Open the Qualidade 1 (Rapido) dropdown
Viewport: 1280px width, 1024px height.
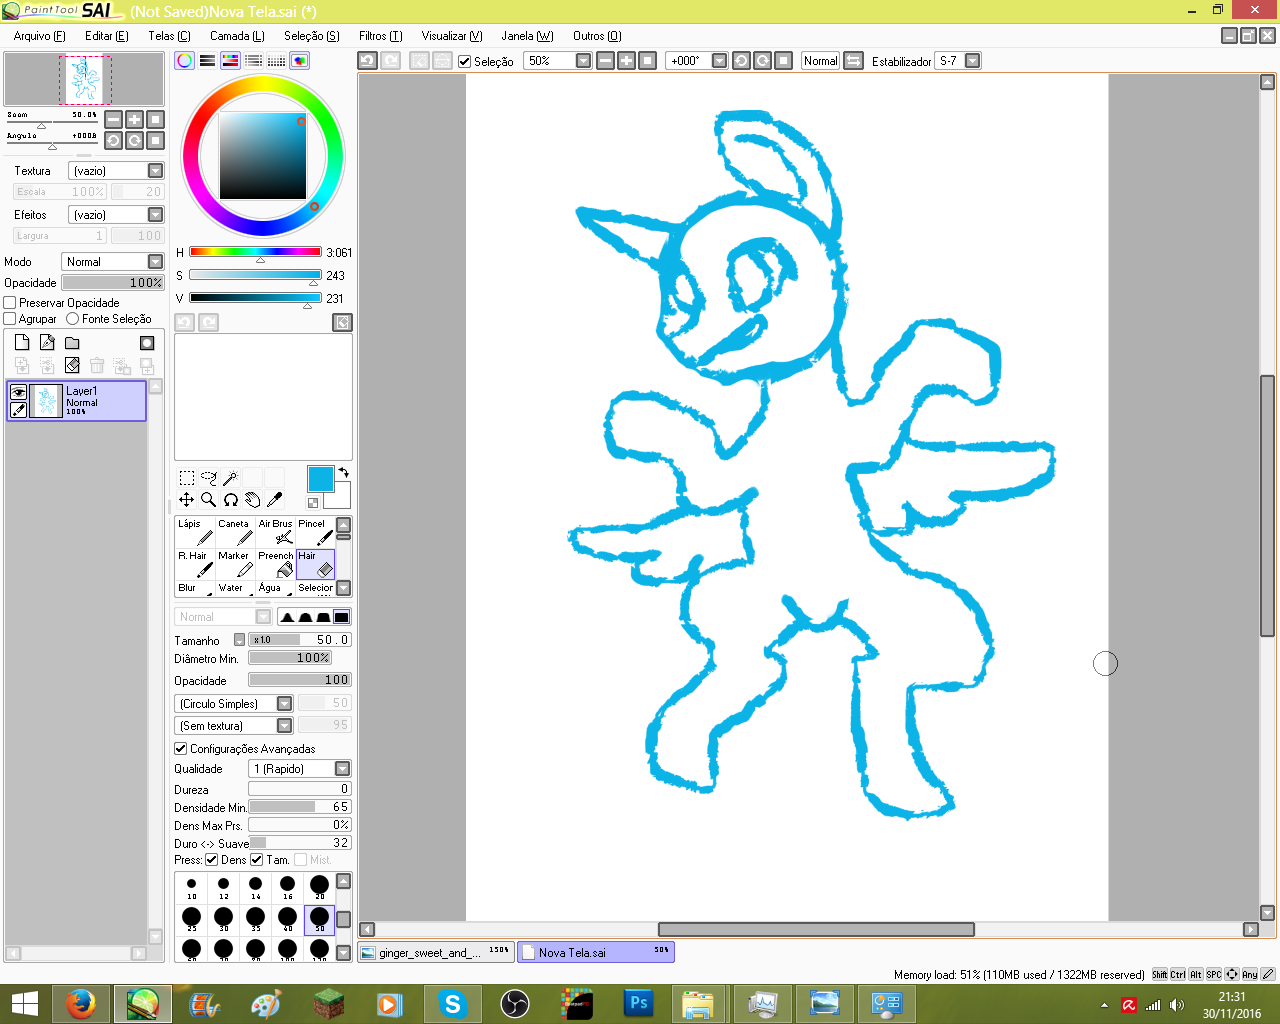click(300, 768)
